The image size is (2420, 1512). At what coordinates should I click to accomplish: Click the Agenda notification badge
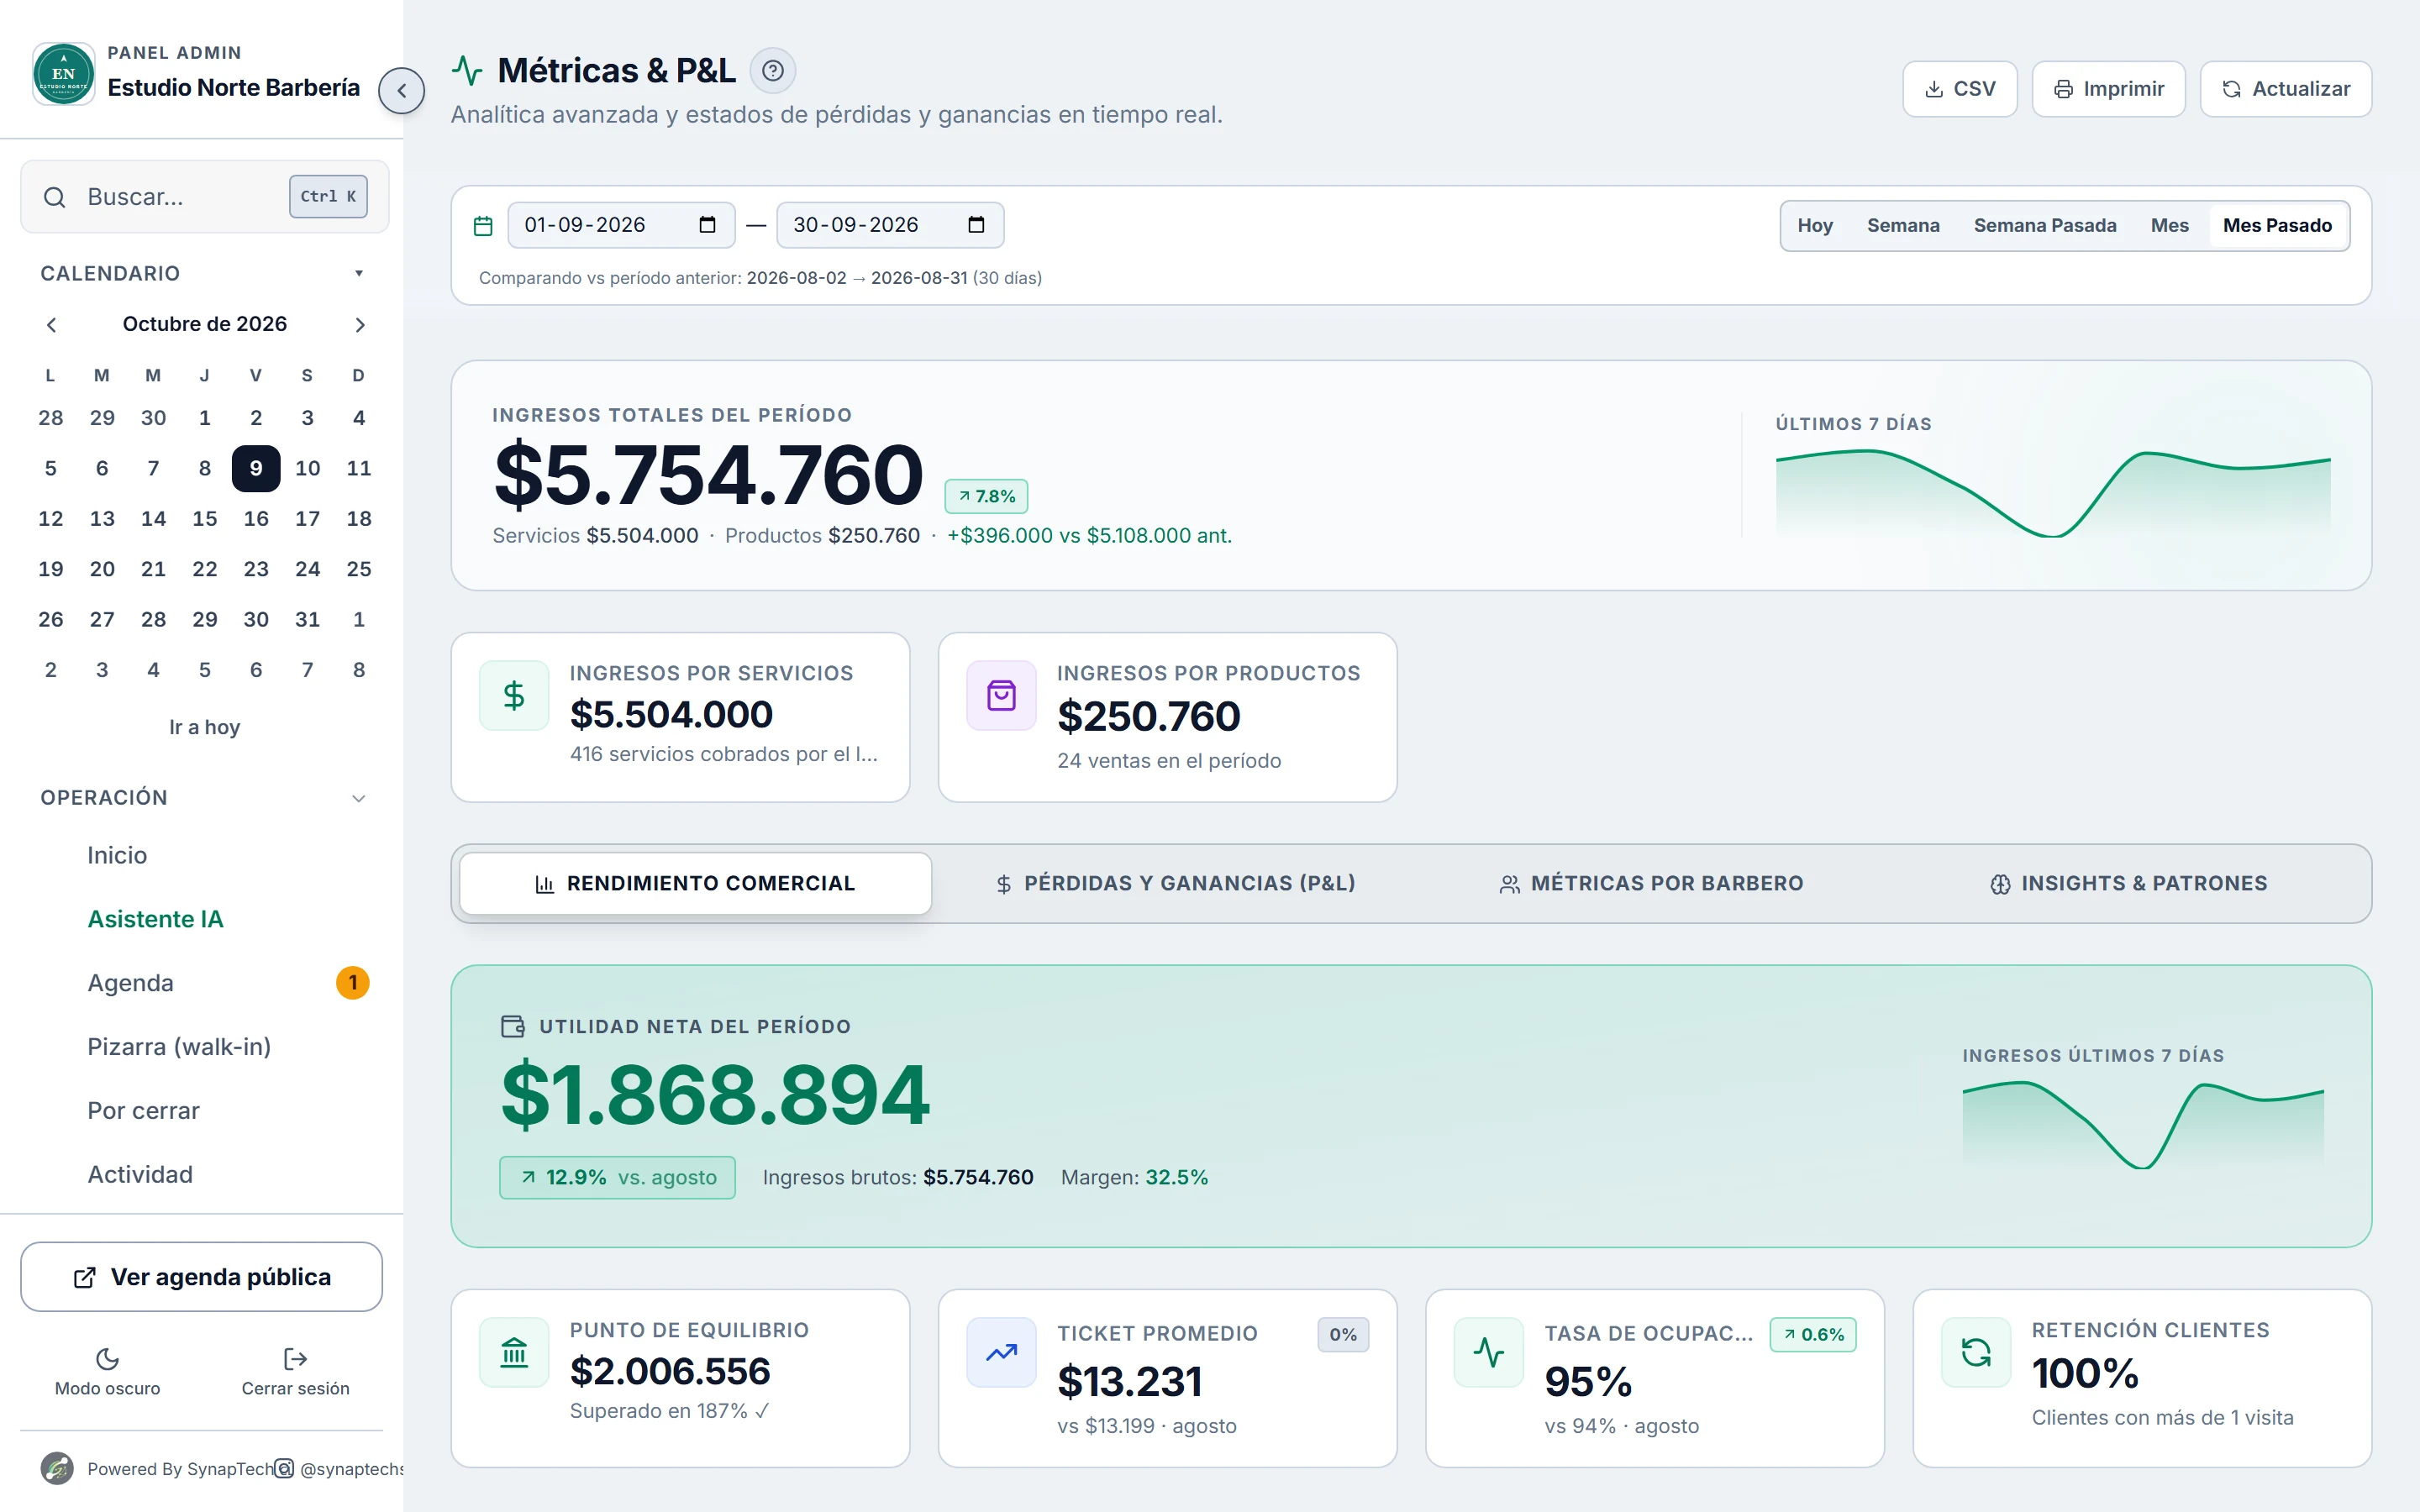coord(352,983)
